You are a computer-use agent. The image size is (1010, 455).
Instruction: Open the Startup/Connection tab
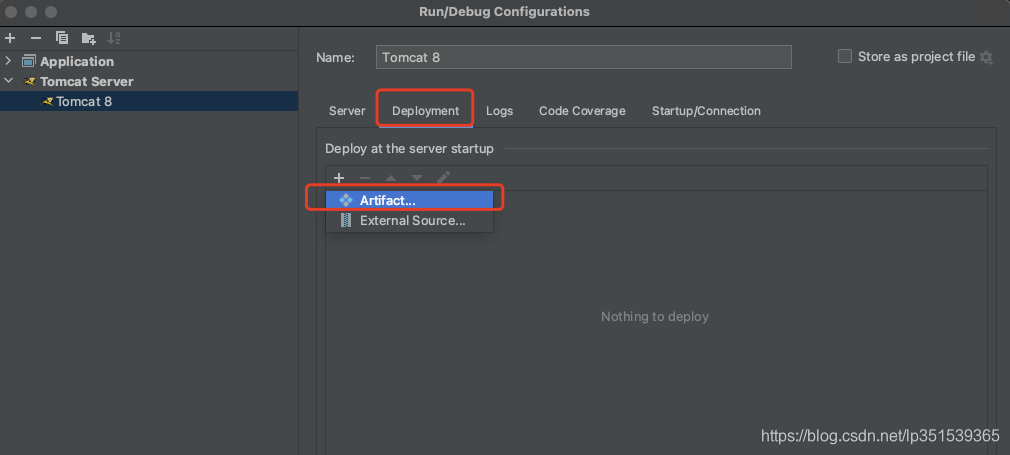(x=706, y=111)
